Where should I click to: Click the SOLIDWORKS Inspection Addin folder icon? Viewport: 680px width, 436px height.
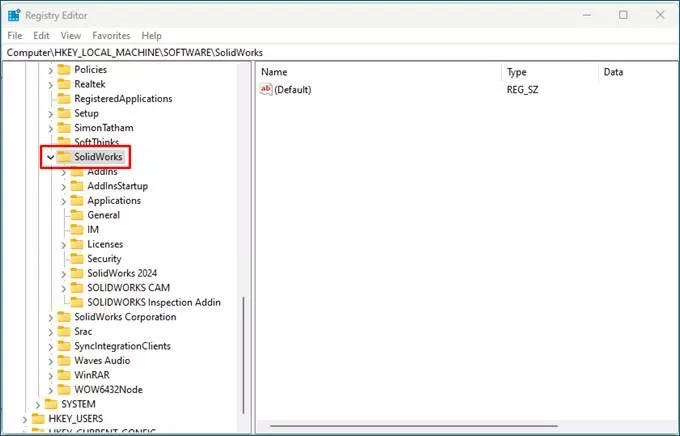[77, 302]
